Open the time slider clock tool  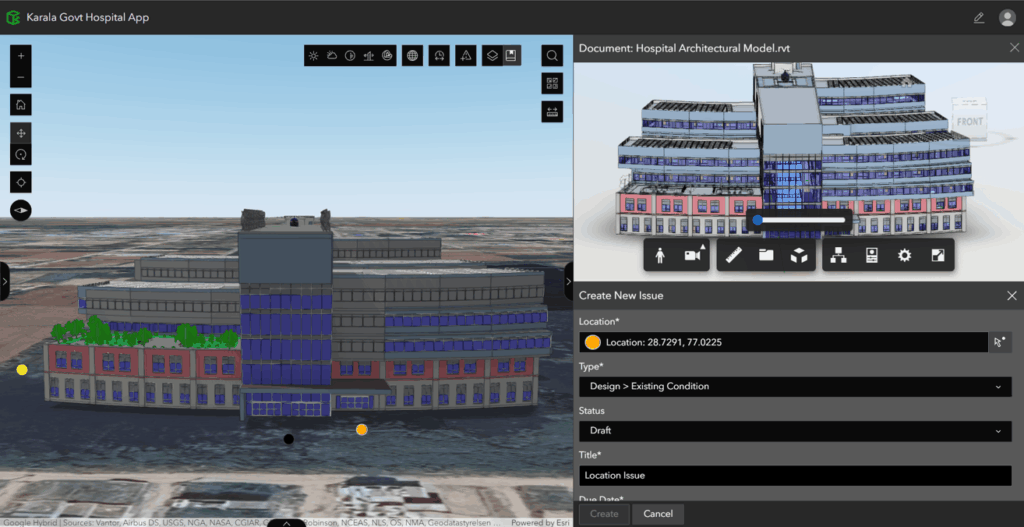(x=439, y=56)
